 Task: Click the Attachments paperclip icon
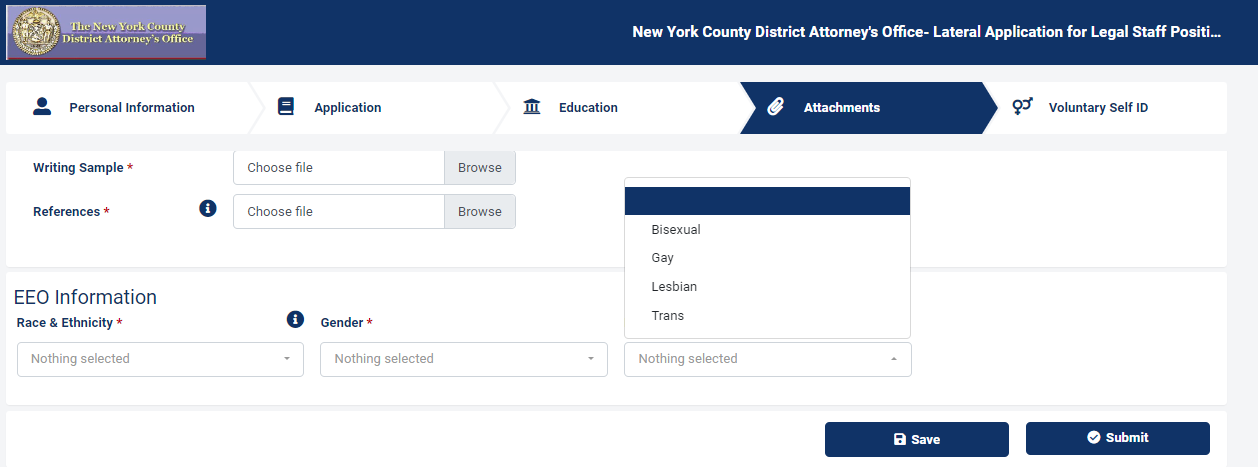[x=775, y=107]
